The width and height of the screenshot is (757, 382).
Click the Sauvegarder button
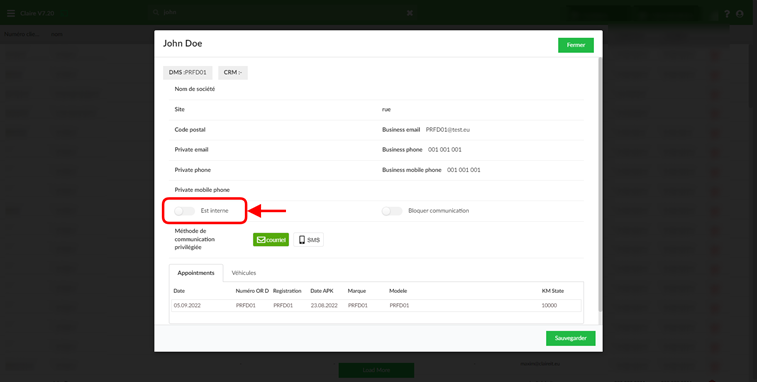point(571,338)
